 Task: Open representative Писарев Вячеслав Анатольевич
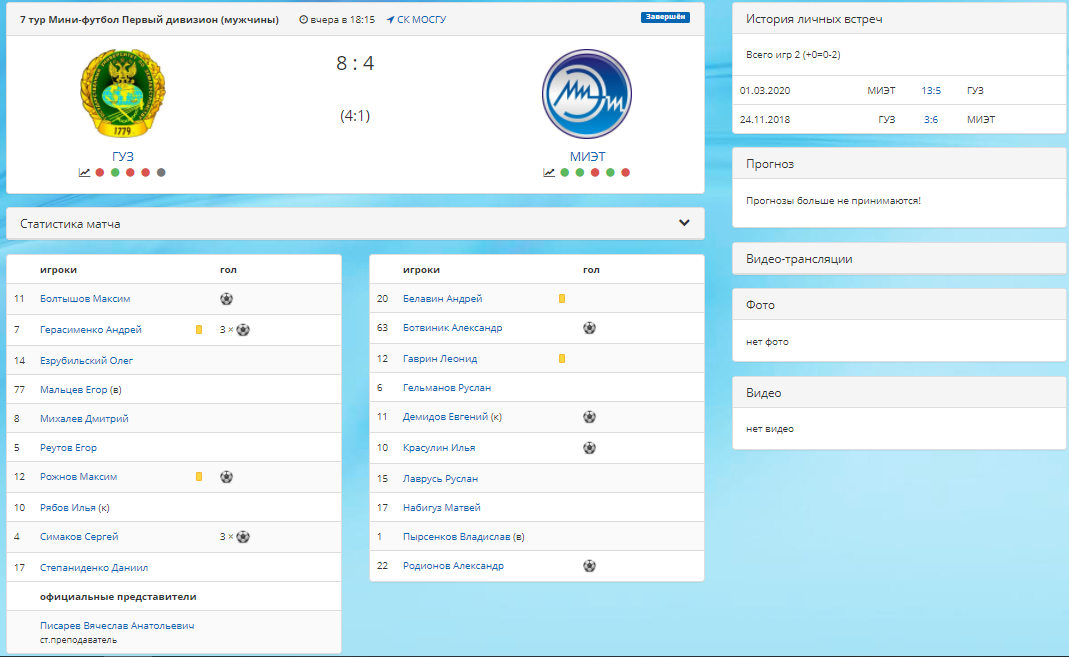point(117,626)
